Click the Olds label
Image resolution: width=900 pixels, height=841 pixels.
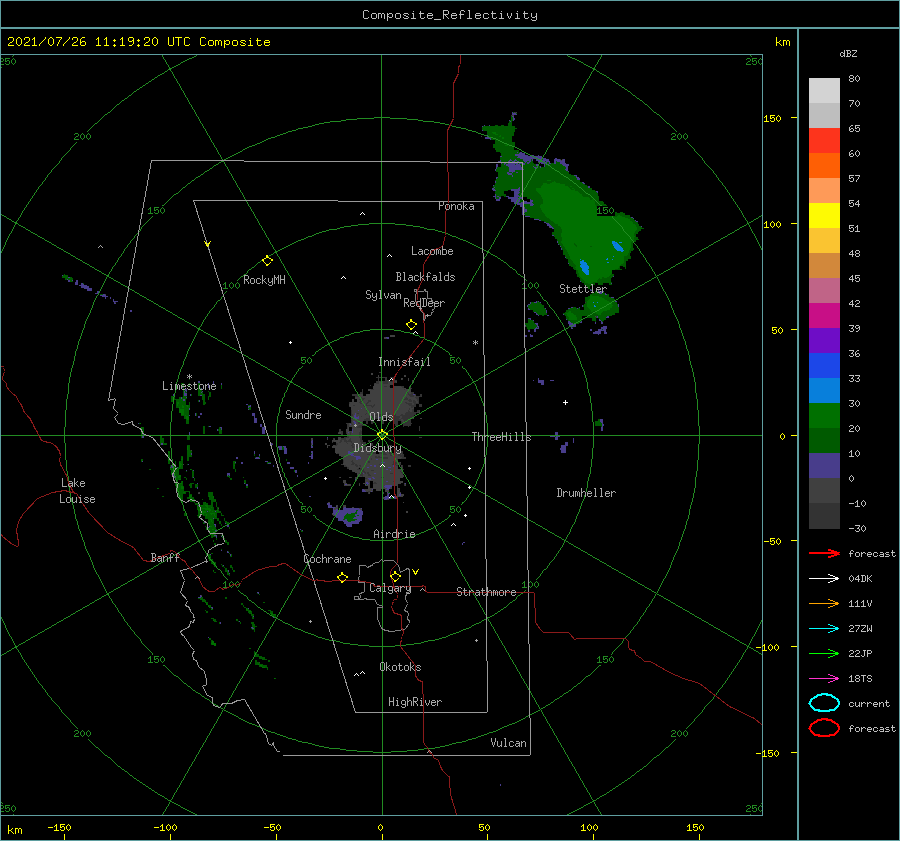pos(381,417)
